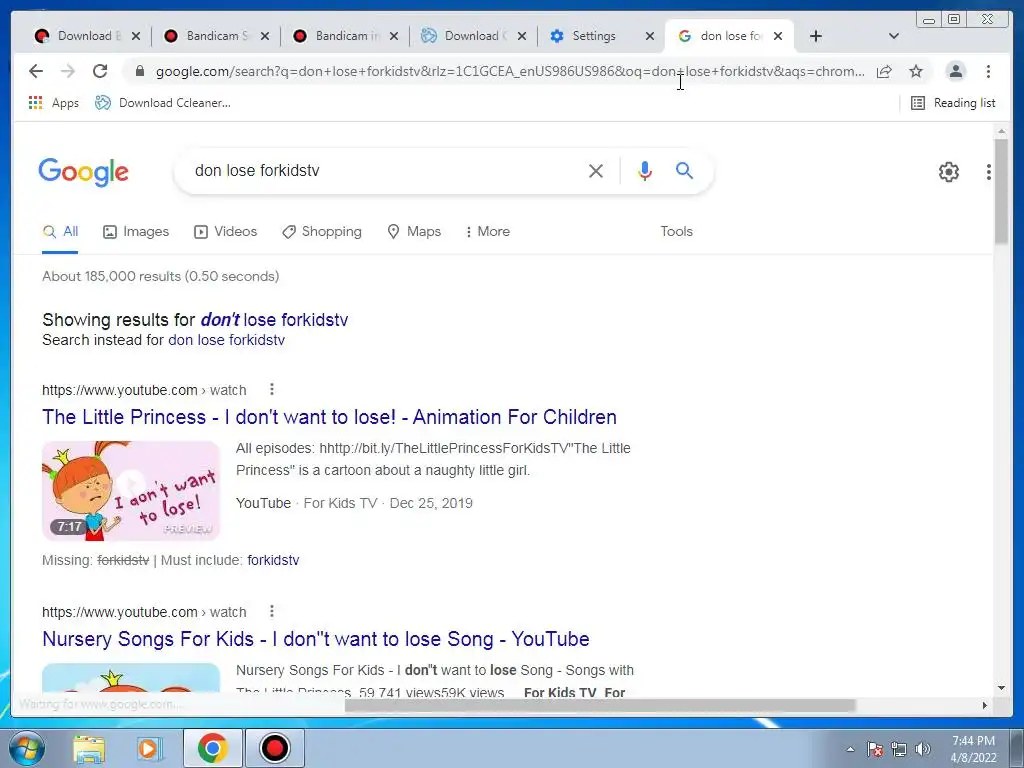This screenshot has height=768, width=1024.
Task: Open File Explorer from taskbar
Action: [x=89, y=748]
